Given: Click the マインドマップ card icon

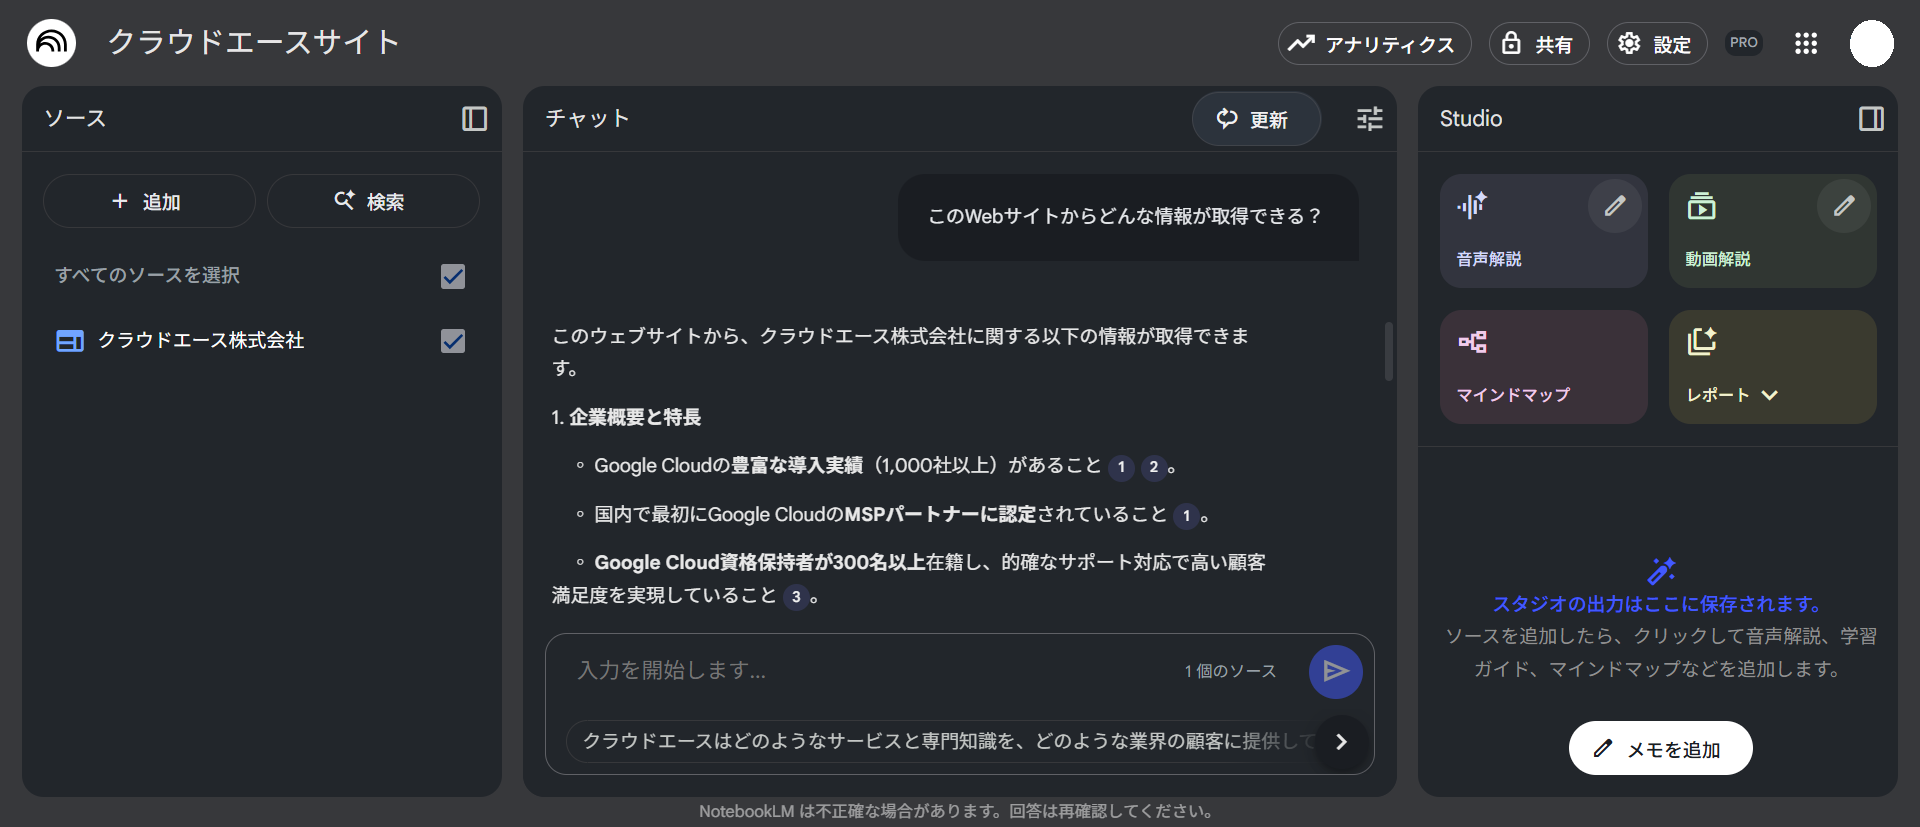Looking at the screenshot, I should click(x=1472, y=342).
